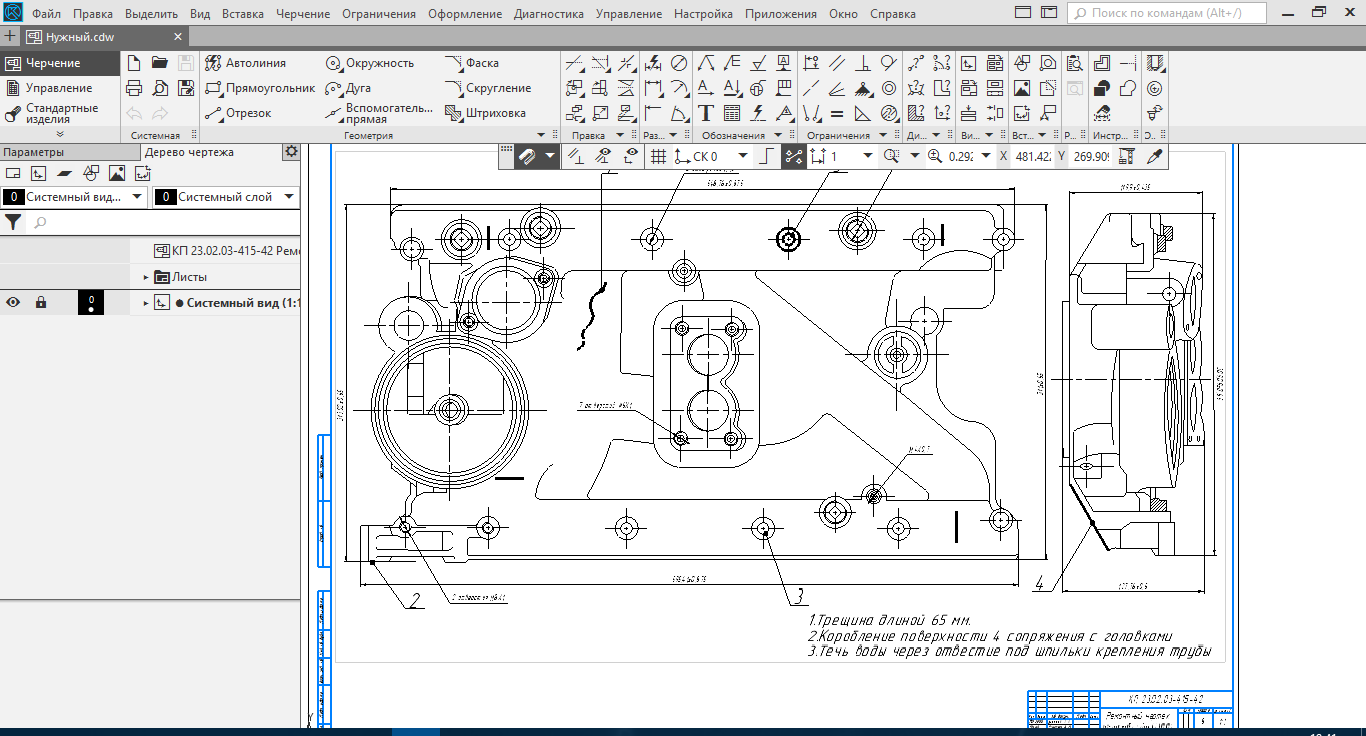Click the X coordinate field 481.42
1366x736 pixels.
[x=1032, y=156]
